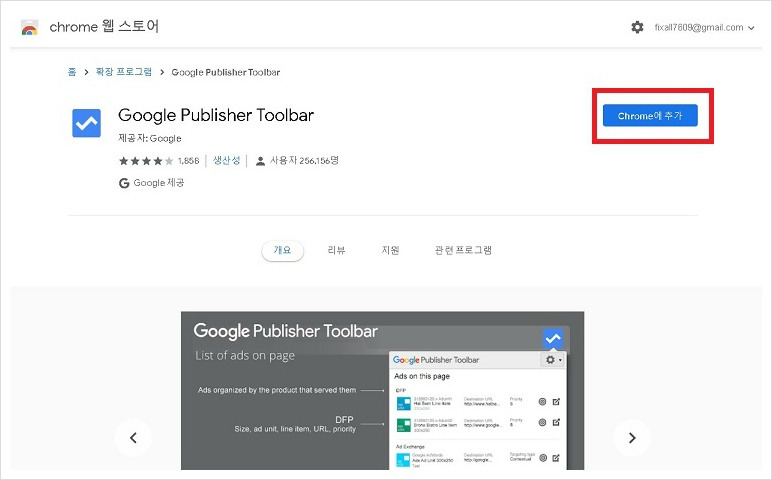Viewport: 772px width, 480px height.
Task: Select the 개요 tab
Action: tap(283, 251)
